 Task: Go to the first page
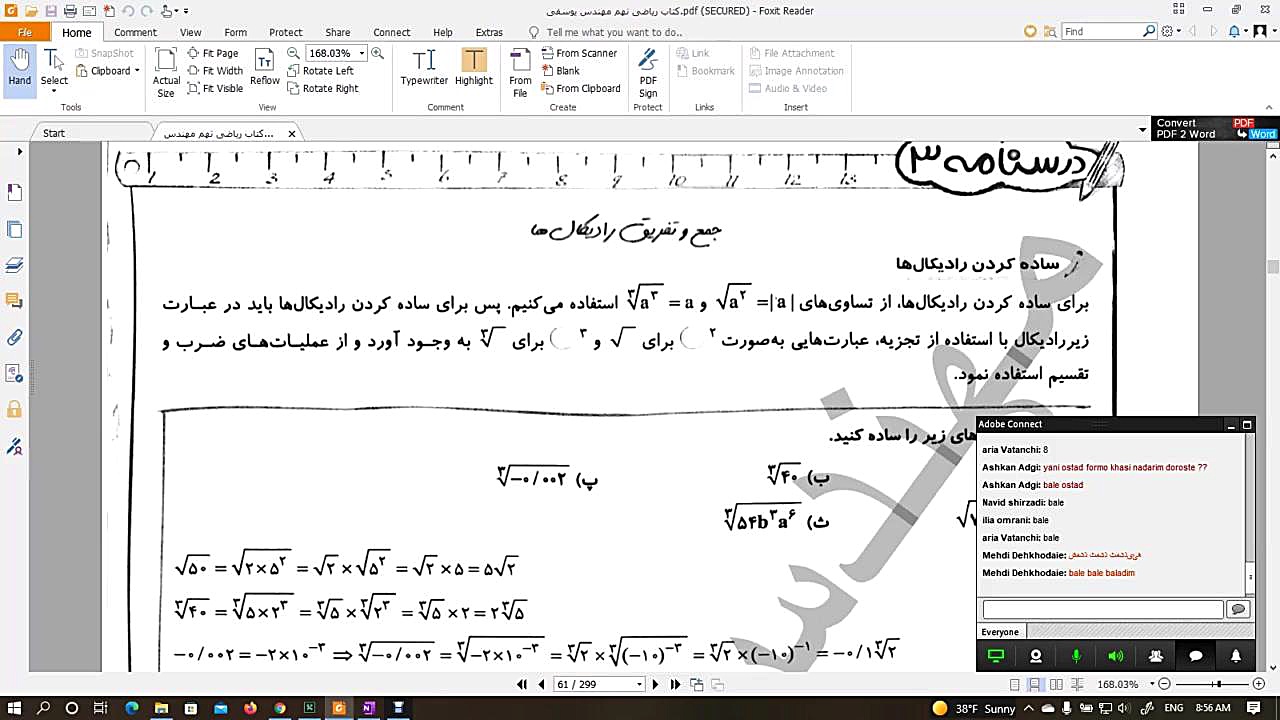522,685
